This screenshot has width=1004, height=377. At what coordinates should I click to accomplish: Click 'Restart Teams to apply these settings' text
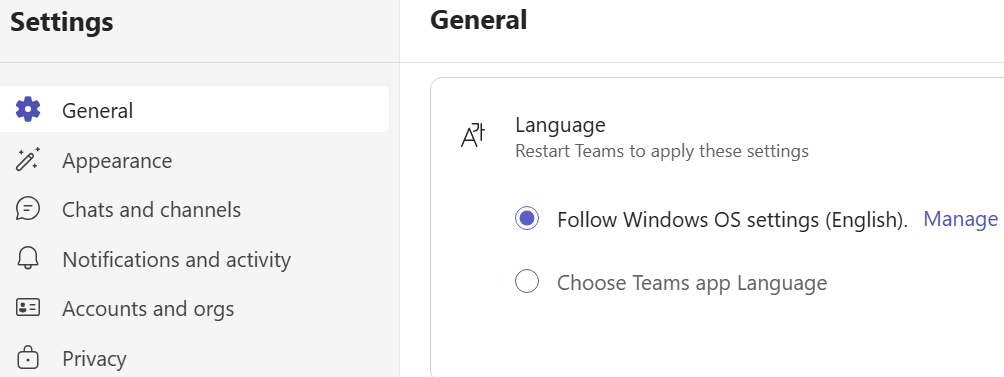[662, 152]
